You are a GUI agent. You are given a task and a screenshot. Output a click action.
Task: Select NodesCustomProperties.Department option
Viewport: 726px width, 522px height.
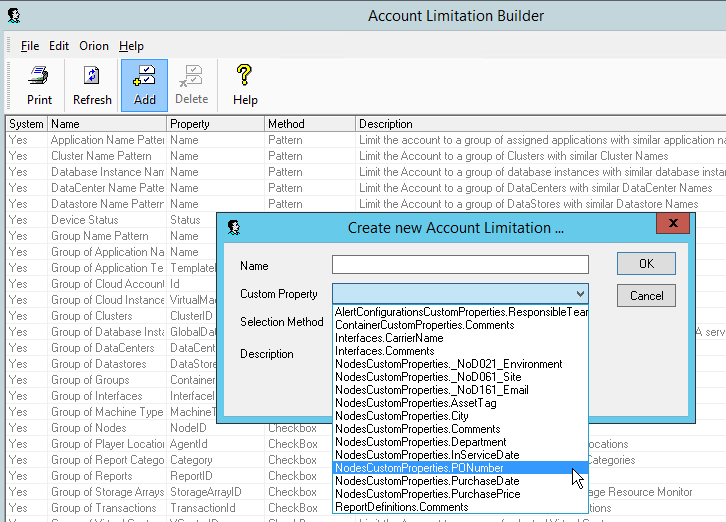click(460, 442)
